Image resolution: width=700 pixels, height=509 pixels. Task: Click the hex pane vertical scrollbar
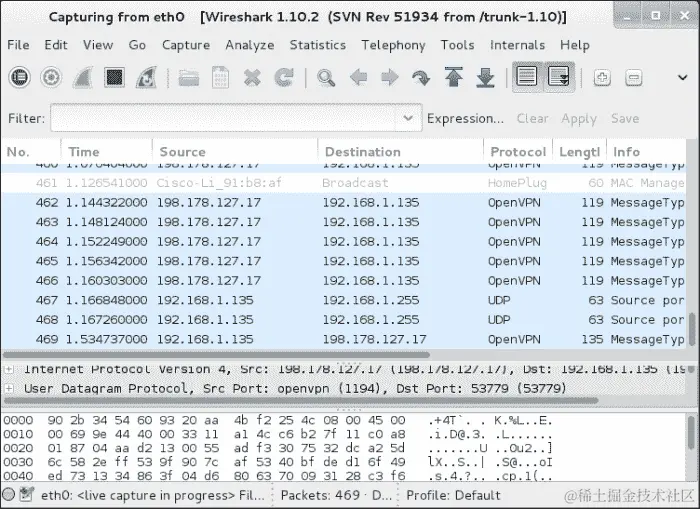(x=692, y=433)
